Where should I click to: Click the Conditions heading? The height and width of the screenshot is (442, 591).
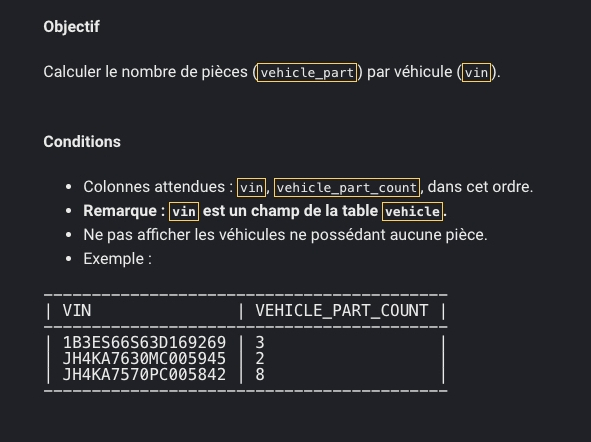point(82,142)
